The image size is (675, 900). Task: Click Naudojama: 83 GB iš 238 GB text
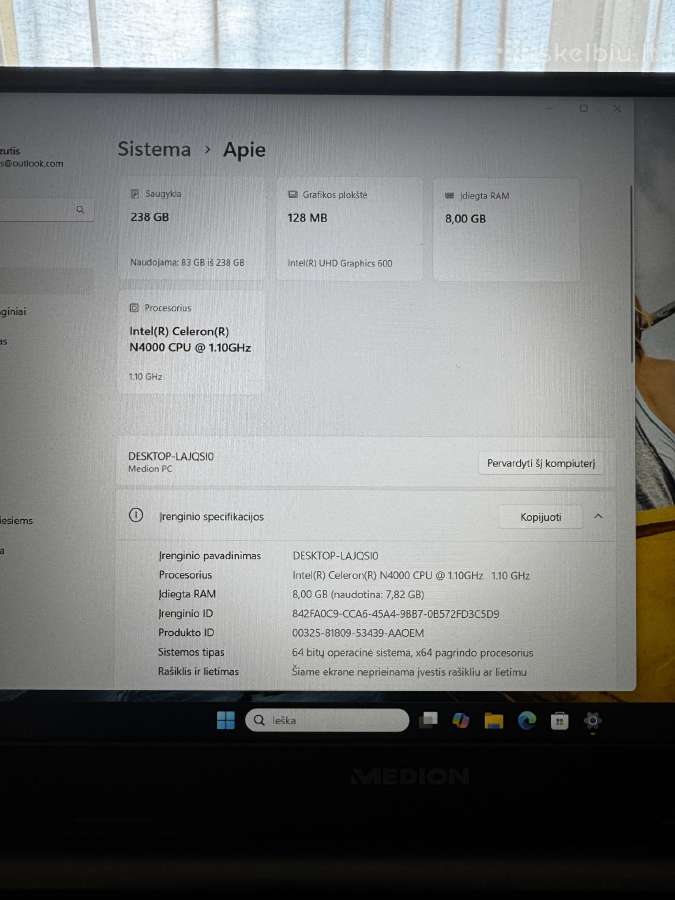pyautogui.click(x=187, y=262)
